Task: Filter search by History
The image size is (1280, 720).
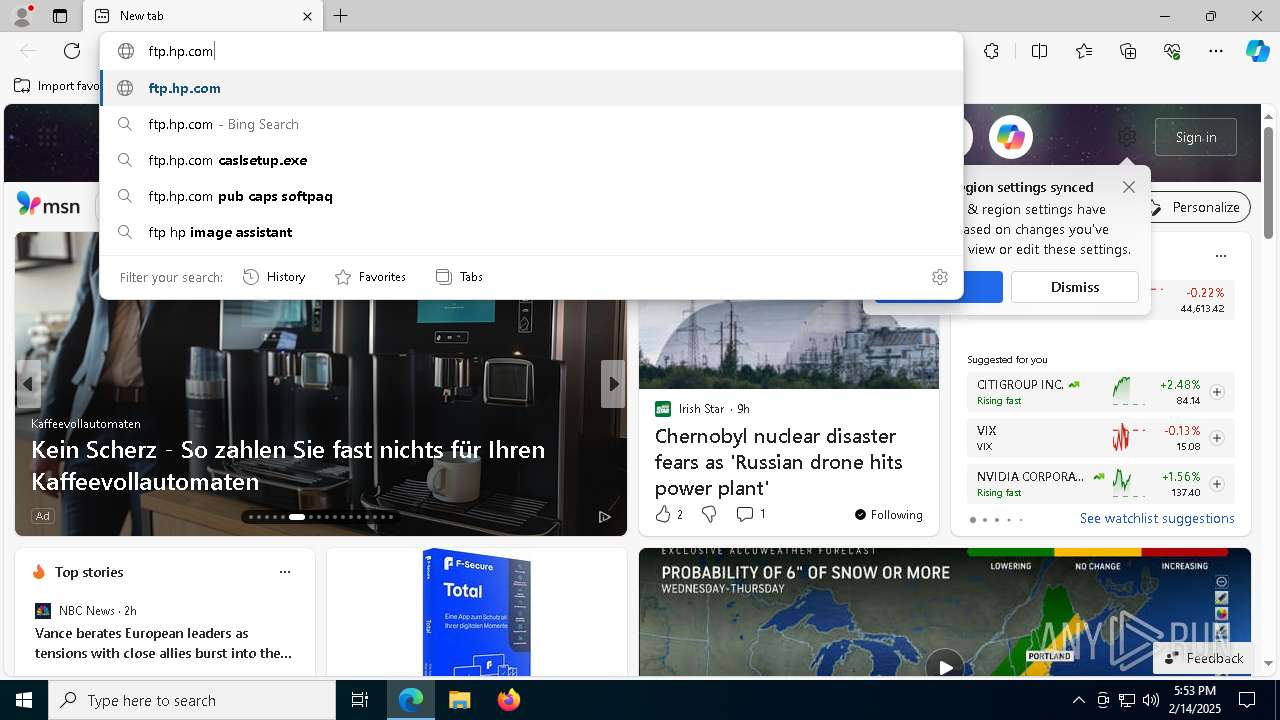Action: [x=274, y=277]
